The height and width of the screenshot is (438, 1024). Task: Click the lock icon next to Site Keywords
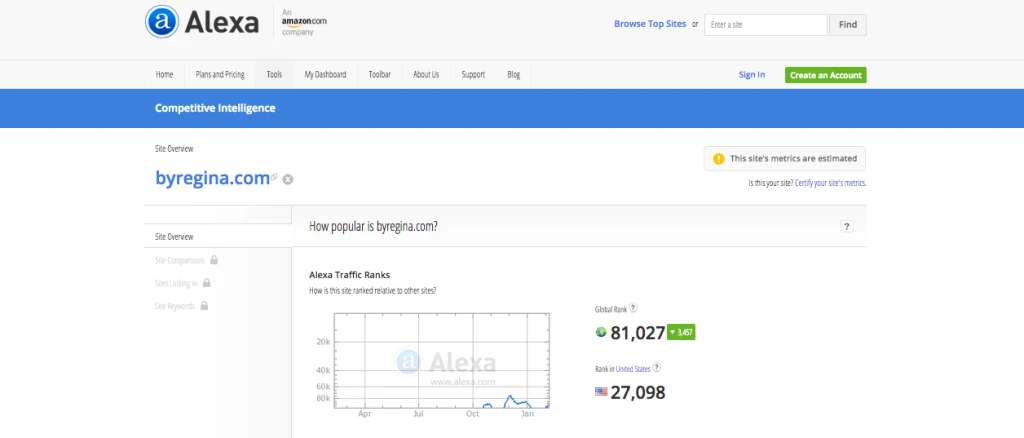click(x=204, y=305)
